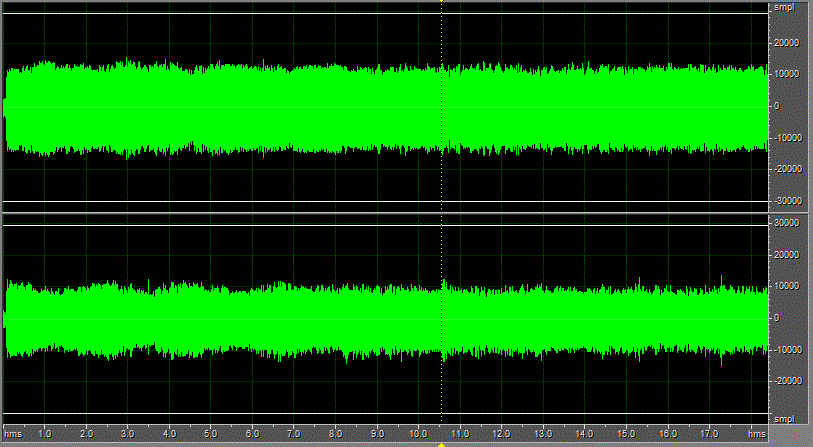This screenshot has width=813, height=447.
Task: Click the 15.0 mark on the time ruler
Action: pos(626,434)
